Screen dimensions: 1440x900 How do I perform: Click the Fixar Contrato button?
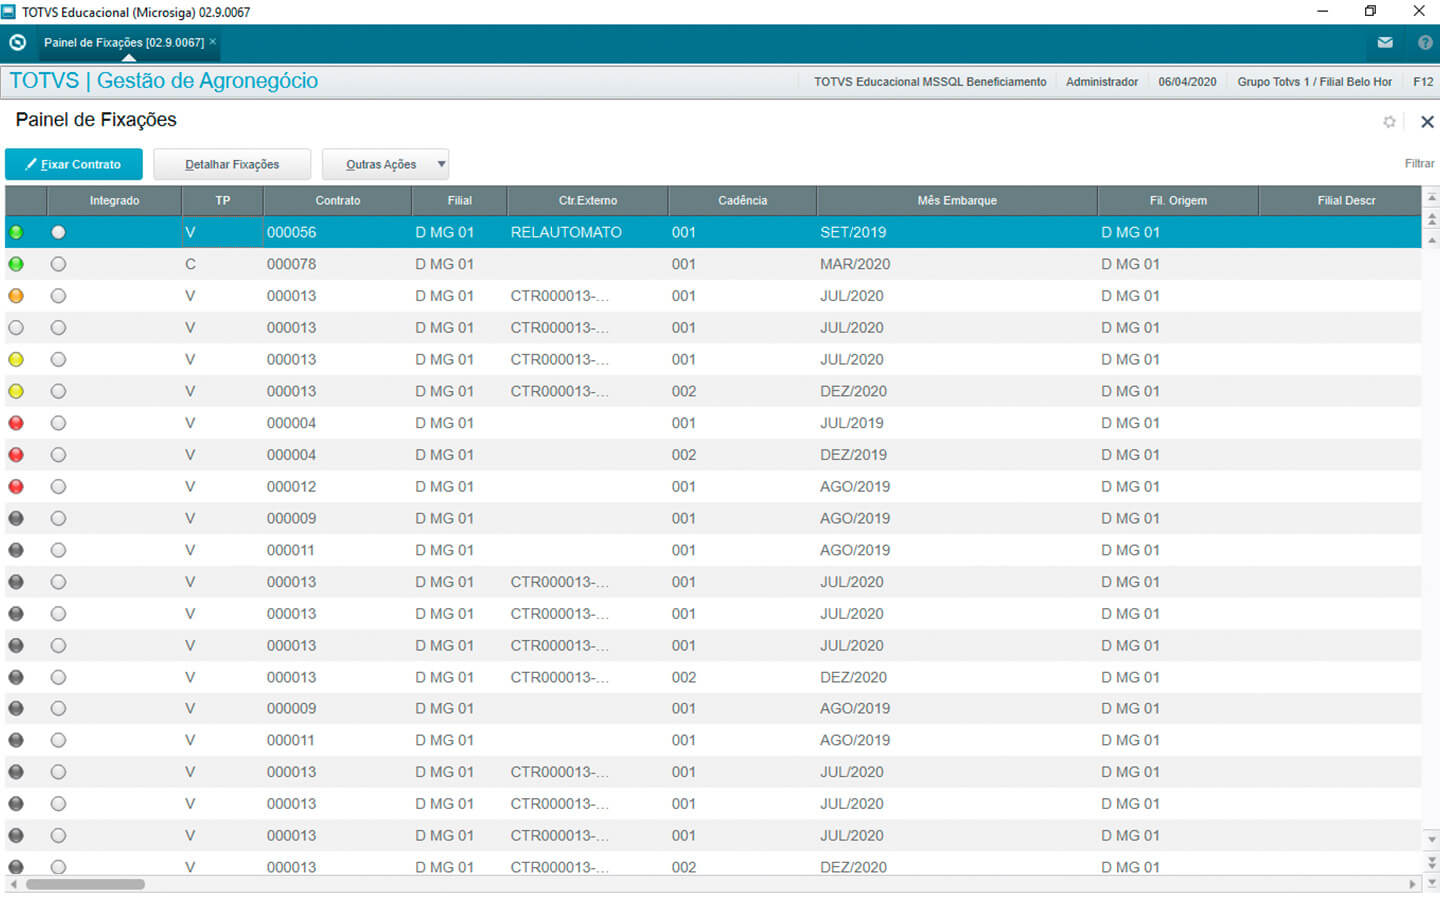73,165
